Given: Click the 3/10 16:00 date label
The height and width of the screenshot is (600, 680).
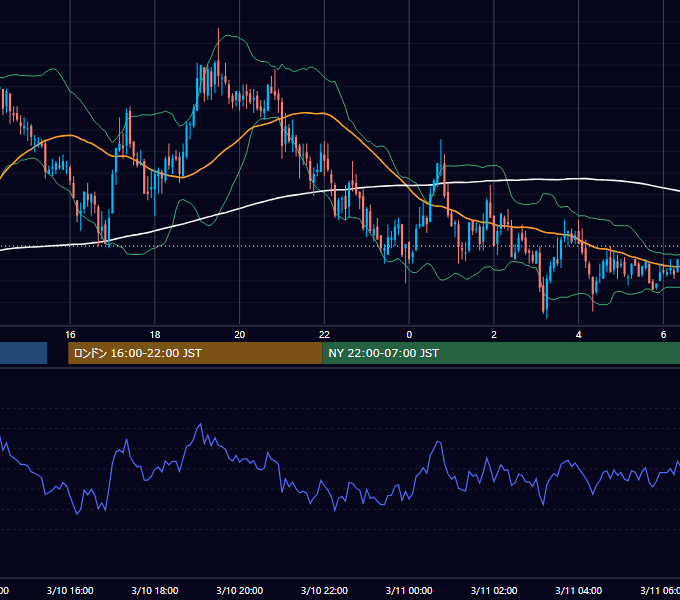Looking at the screenshot, I should (70, 590).
